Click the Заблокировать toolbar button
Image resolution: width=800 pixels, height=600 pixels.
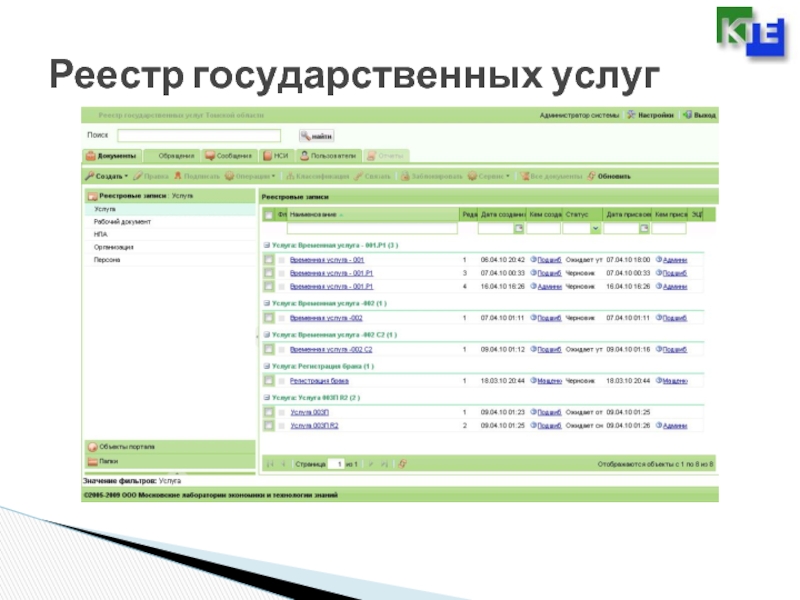pyautogui.click(x=431, y=176)
